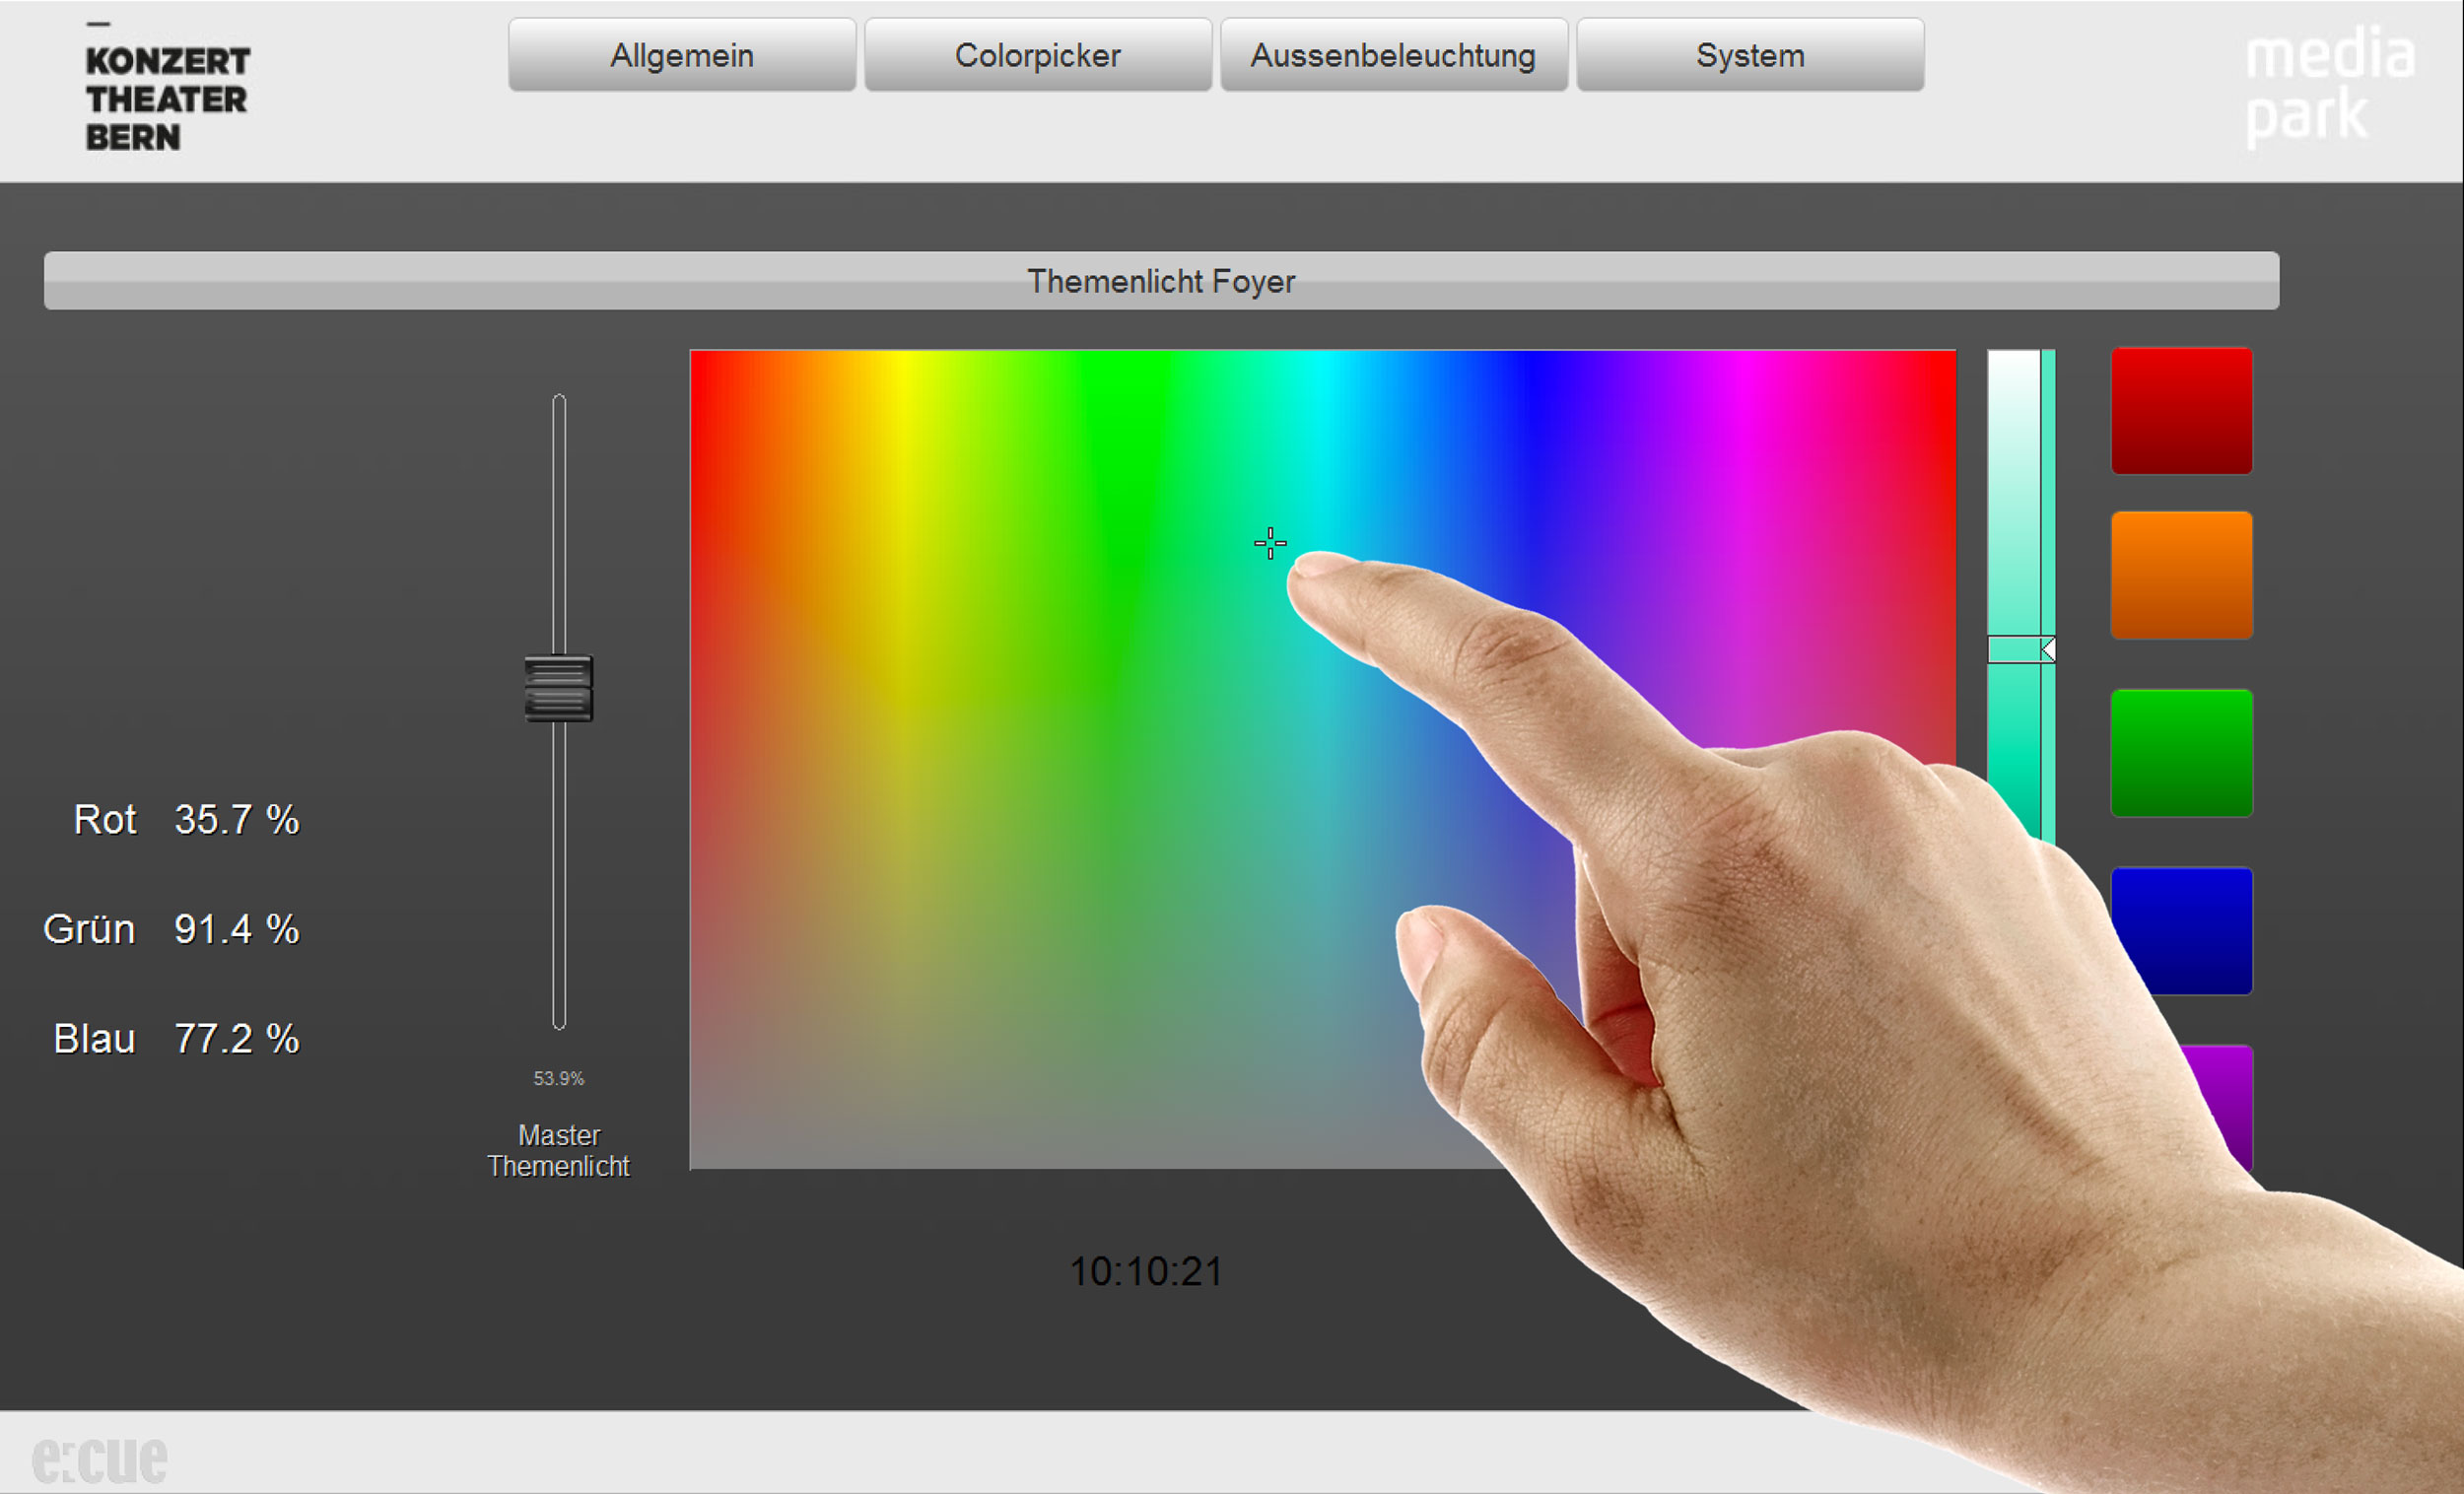Open the Aussenbeleuchtung tab
Viewport: 2464px width, 1494px height.
1393,55
